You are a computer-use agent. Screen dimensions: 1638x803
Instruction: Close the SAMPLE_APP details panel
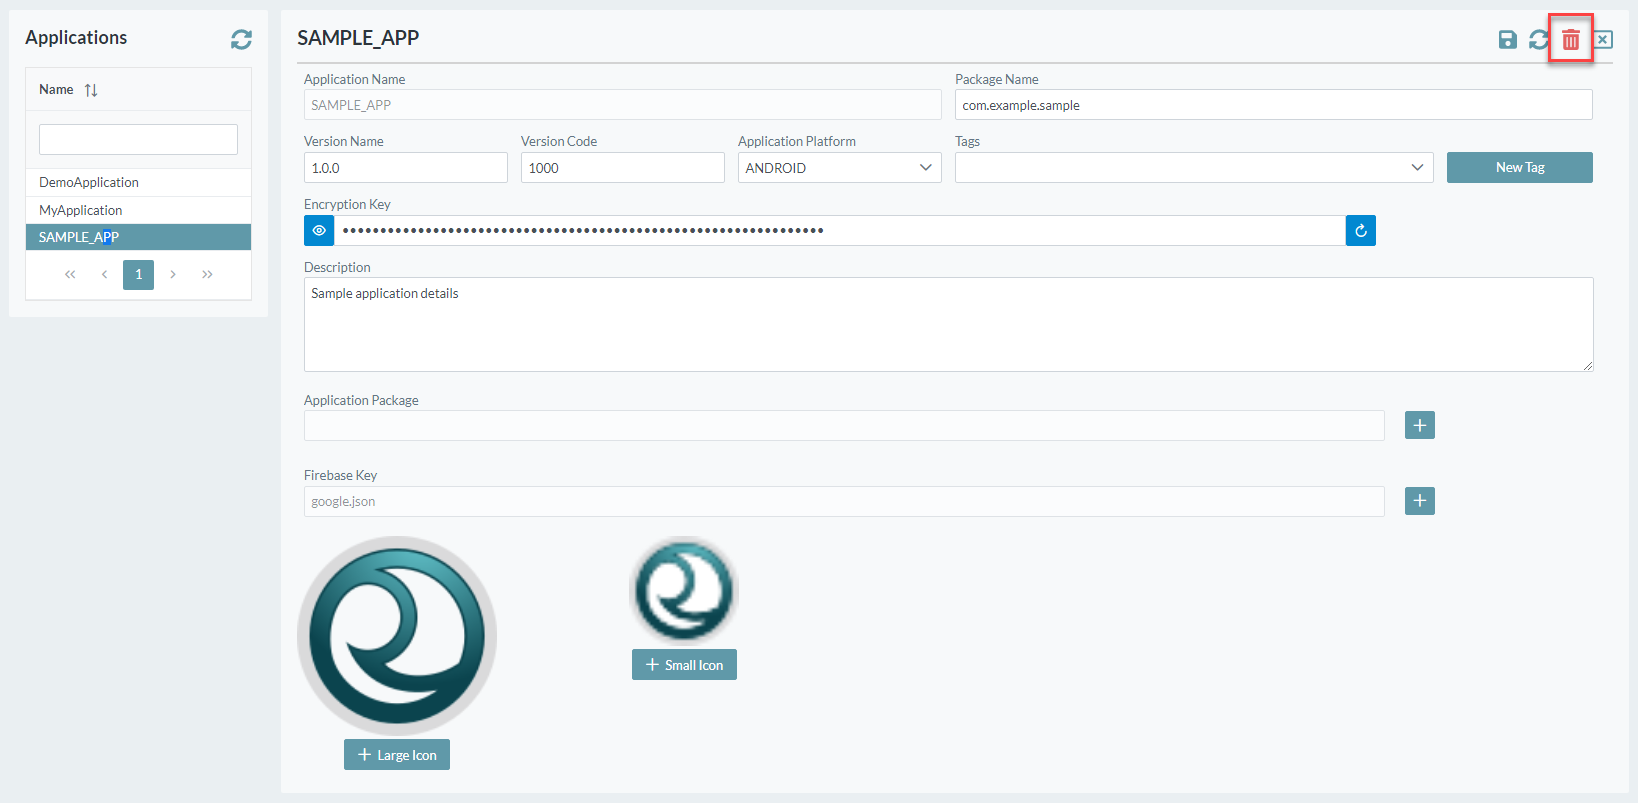click(1602, 40)
